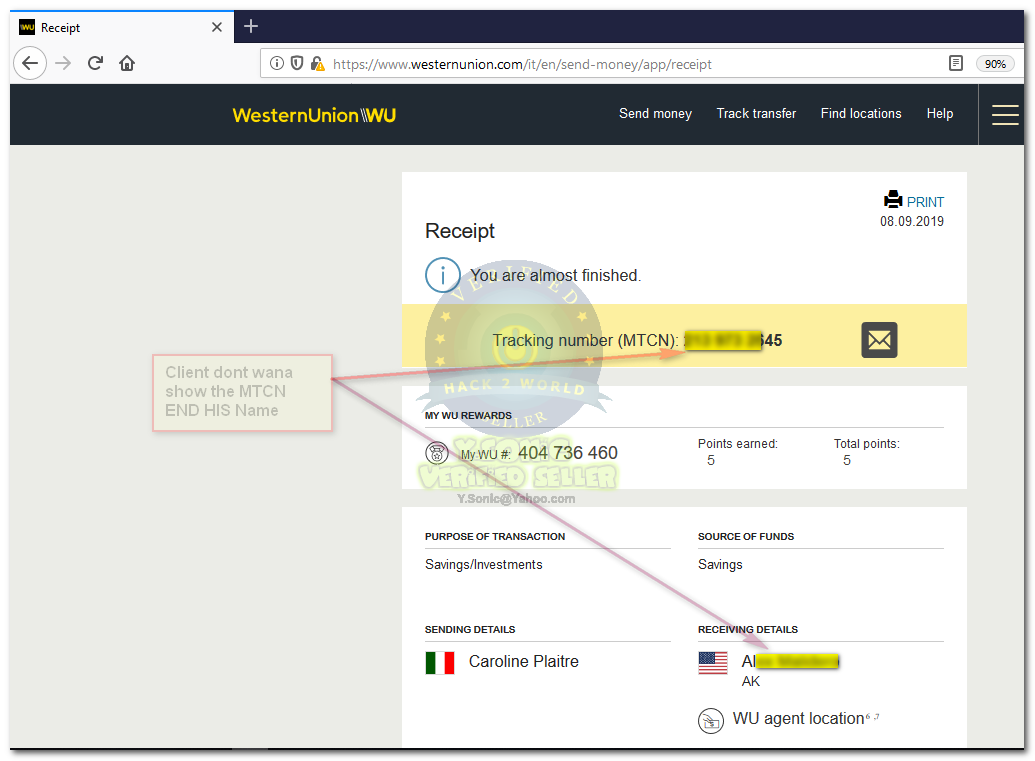Click the WU agent location icon
Image resolution: width=1035 pixels, height=761 pixels.
pos(710,721)
